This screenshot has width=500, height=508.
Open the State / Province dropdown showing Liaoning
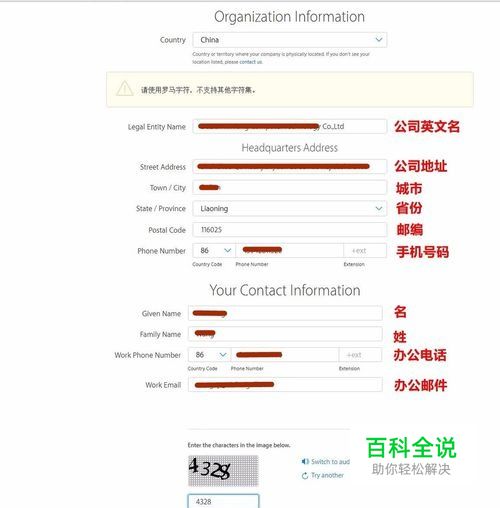point(290,209)
